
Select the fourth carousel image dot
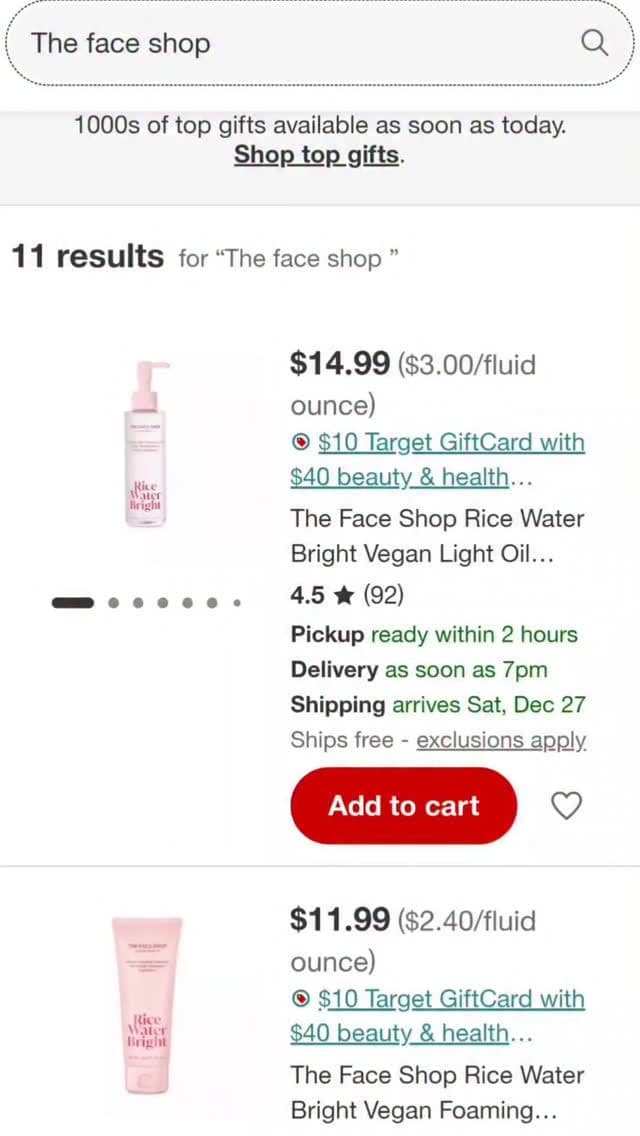163,603
